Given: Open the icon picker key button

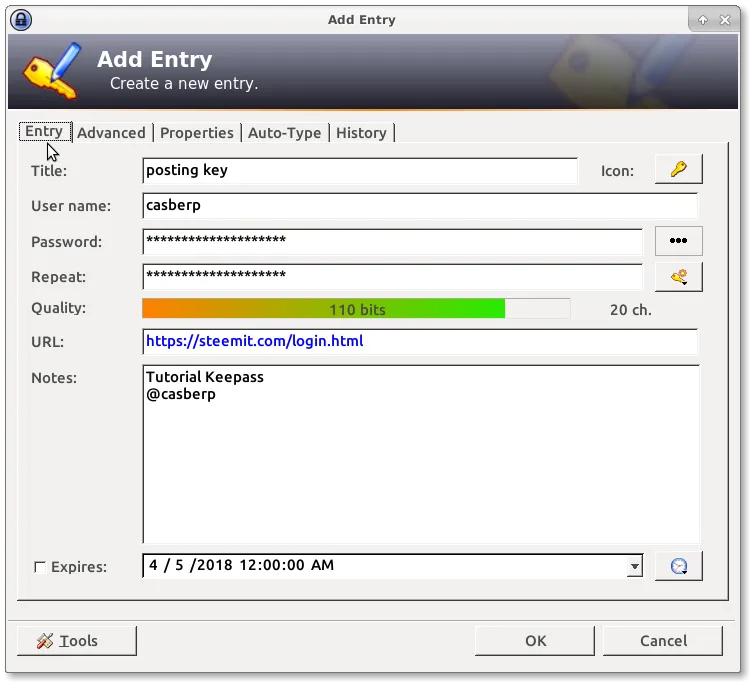Looking at the screenshot, I should coord(678,169).
